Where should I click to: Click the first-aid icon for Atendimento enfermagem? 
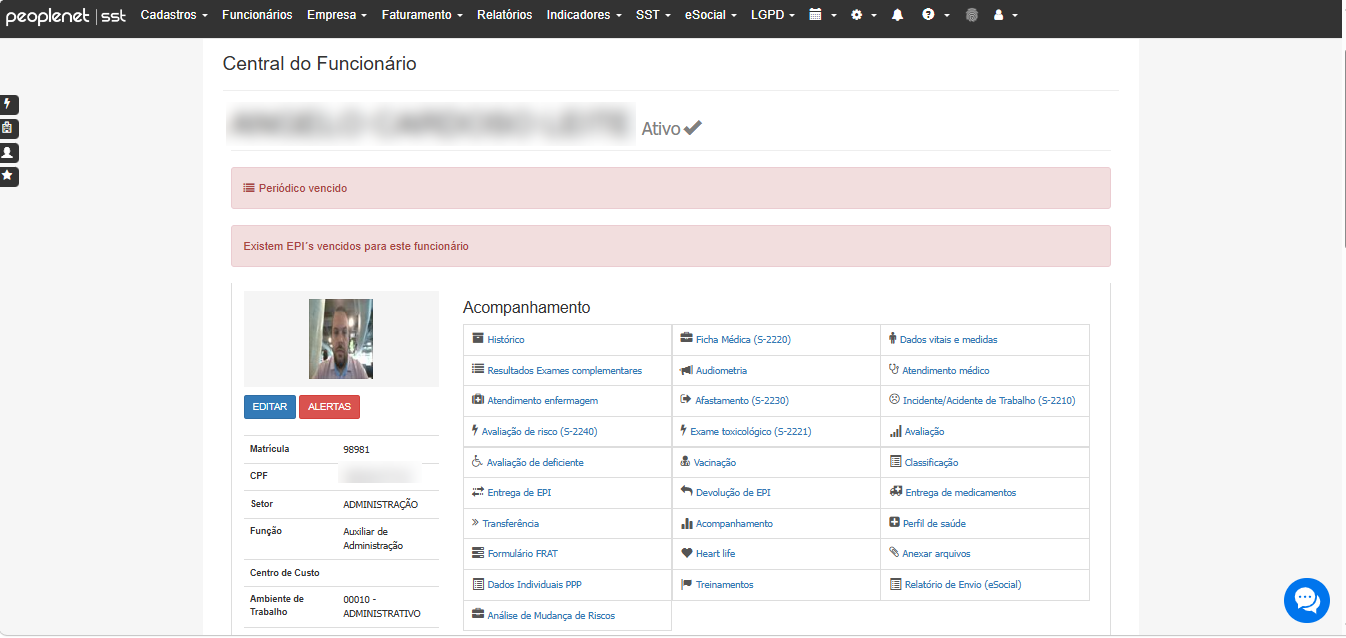(x=478, y=400)
